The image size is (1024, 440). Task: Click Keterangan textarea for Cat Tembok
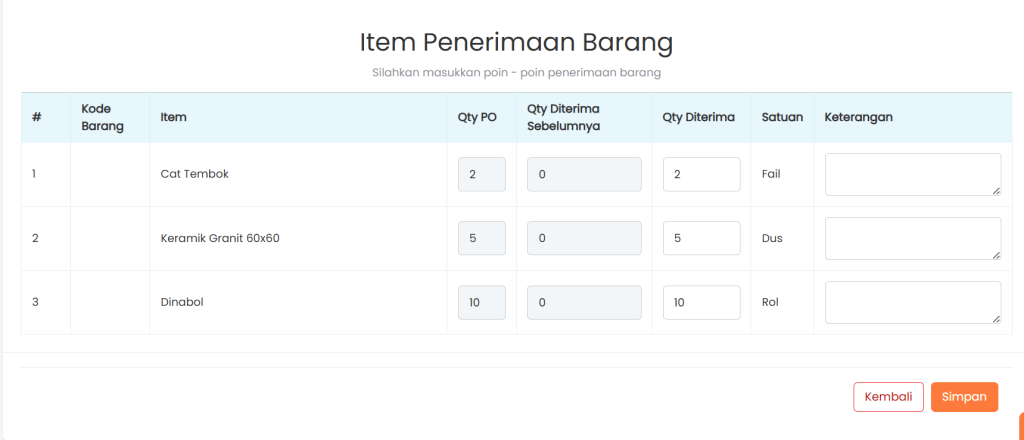coord(912,174)
